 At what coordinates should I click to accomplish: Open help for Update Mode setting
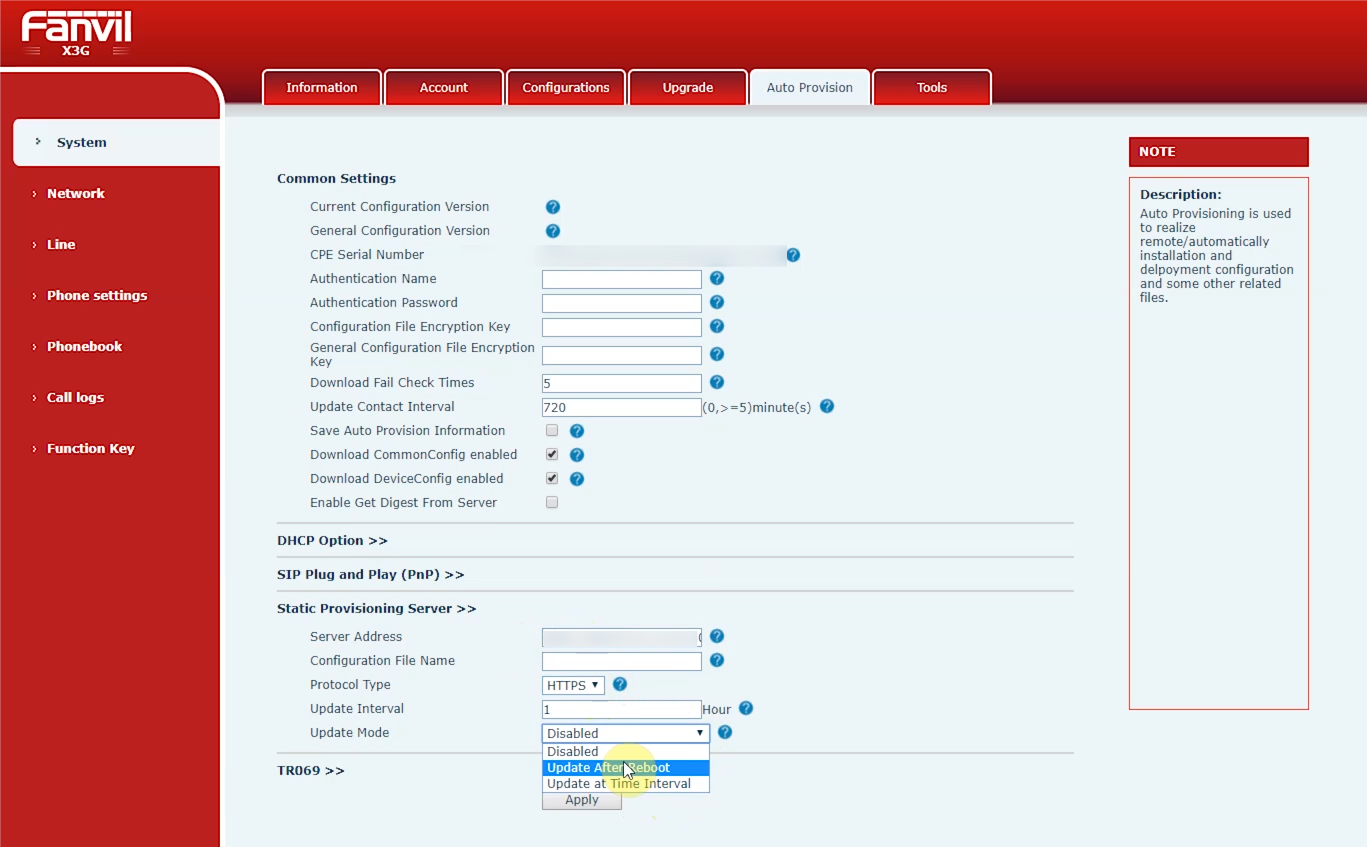723,732
